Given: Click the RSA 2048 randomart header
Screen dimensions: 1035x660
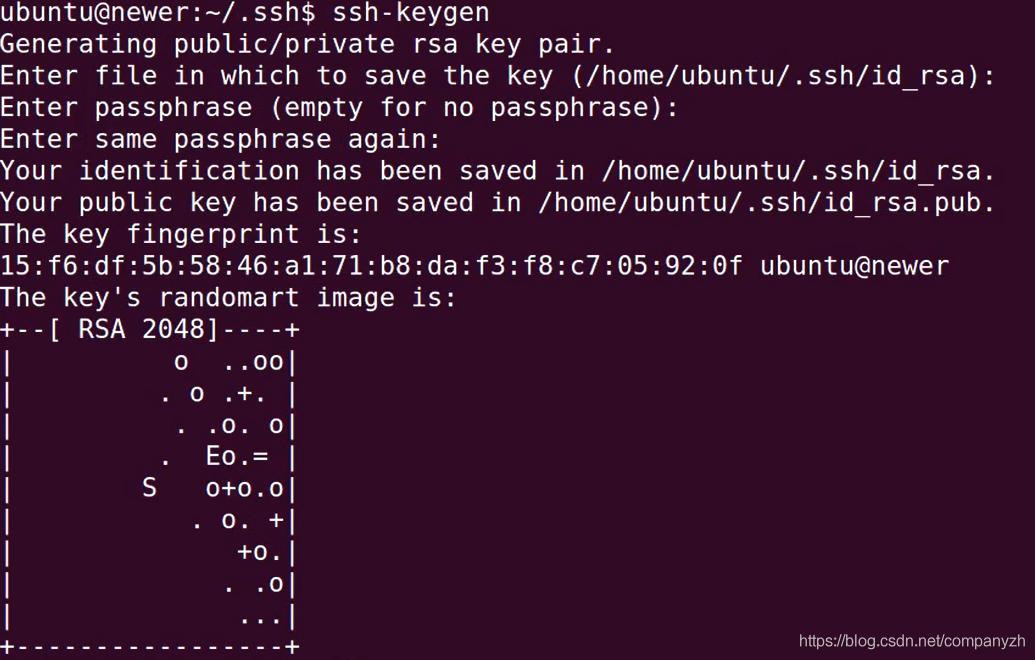Looking at the screenshot, I should (x=148, y=330).
